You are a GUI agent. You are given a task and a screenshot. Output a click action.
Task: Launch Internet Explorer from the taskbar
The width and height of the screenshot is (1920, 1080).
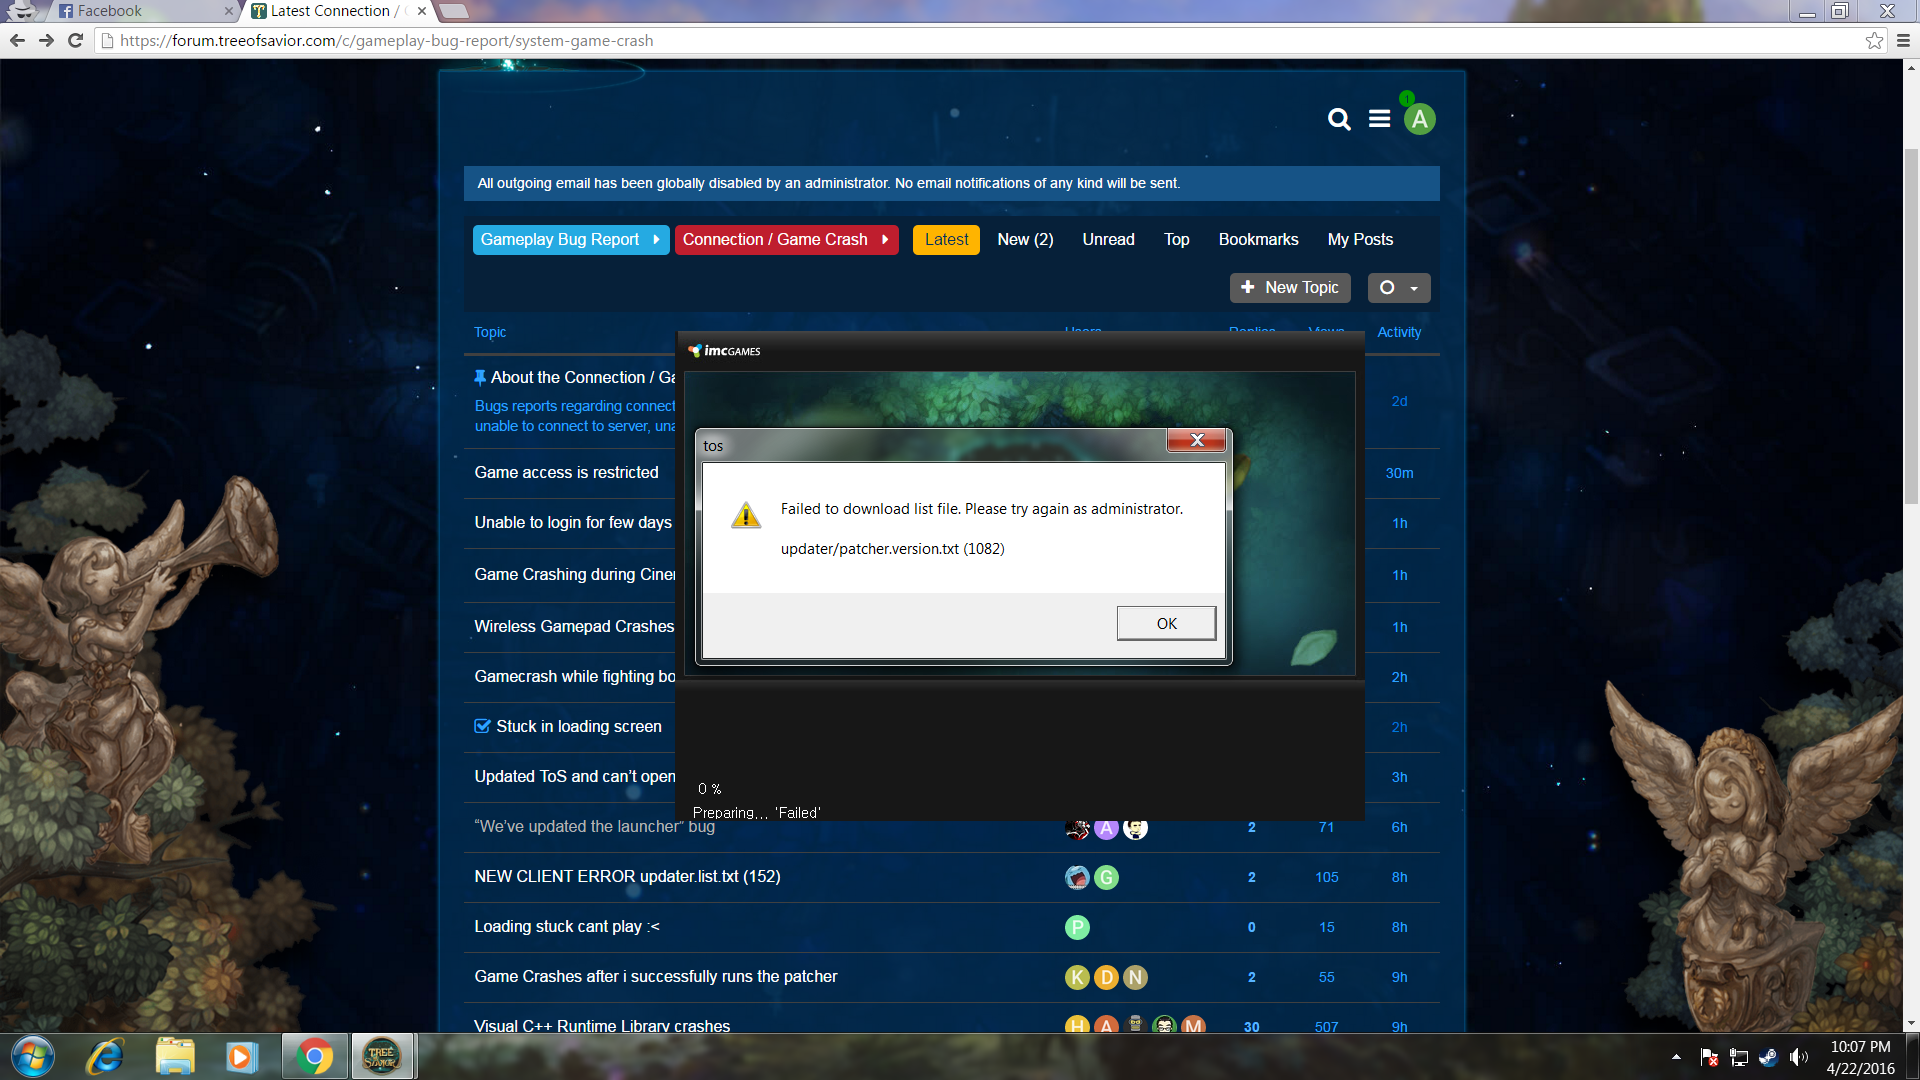point(105,1057)
